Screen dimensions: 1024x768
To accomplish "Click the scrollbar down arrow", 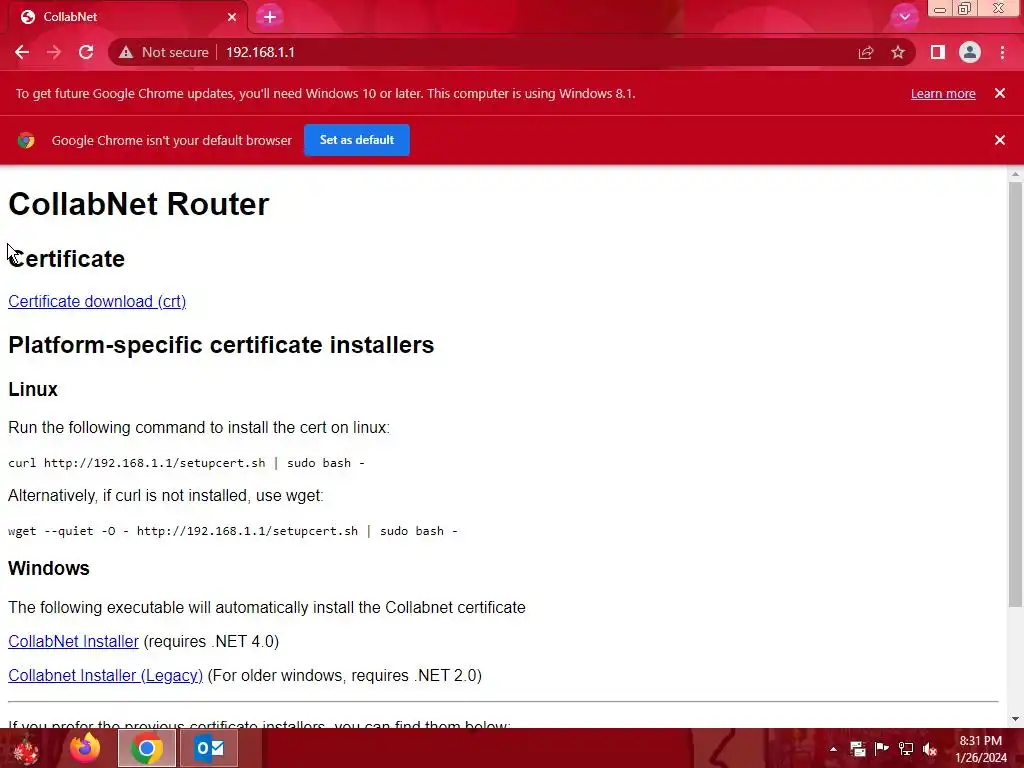I will pyautogui.click(x=1015, y=719).
